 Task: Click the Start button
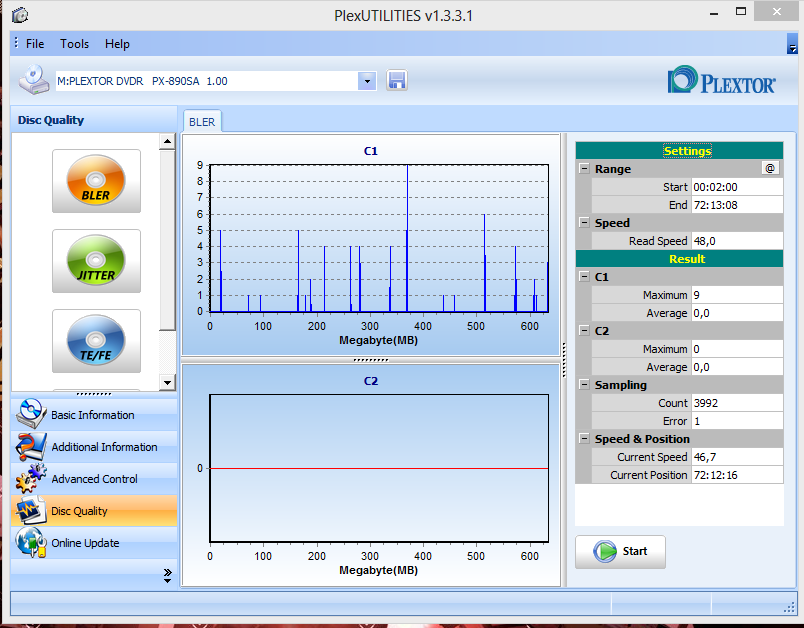620,552
